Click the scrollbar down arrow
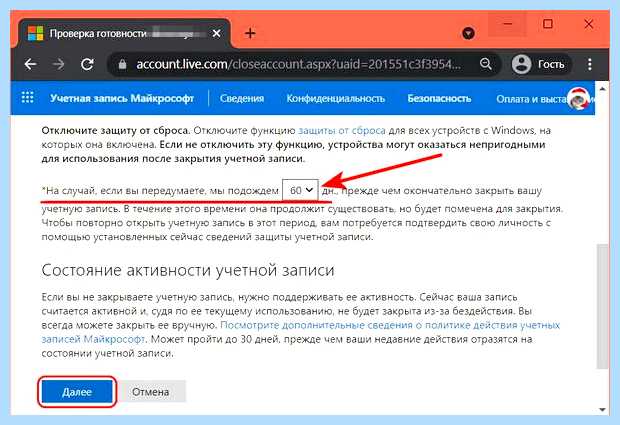This screenshot has width=620, height=425. tap(602, 410)
